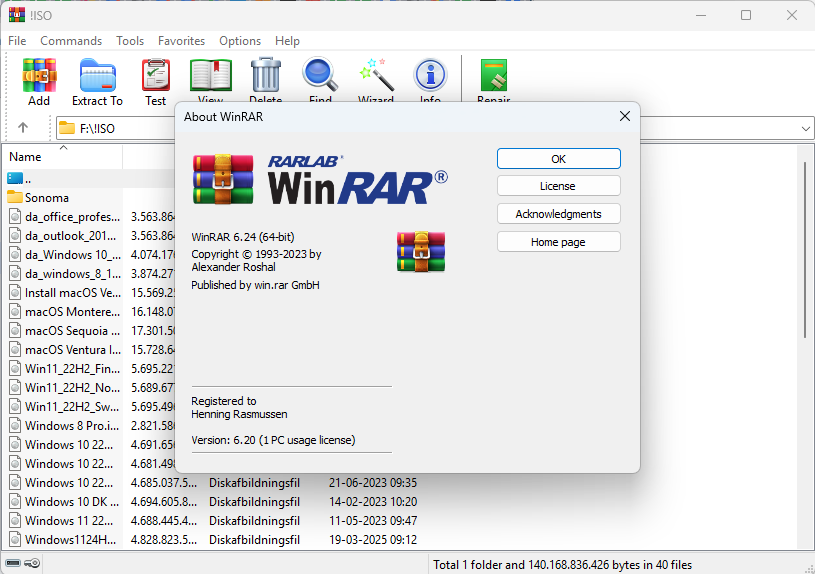Viewport: 815px width, 574px height.
Task: Open the Home page button
Action: click(558, 242)
